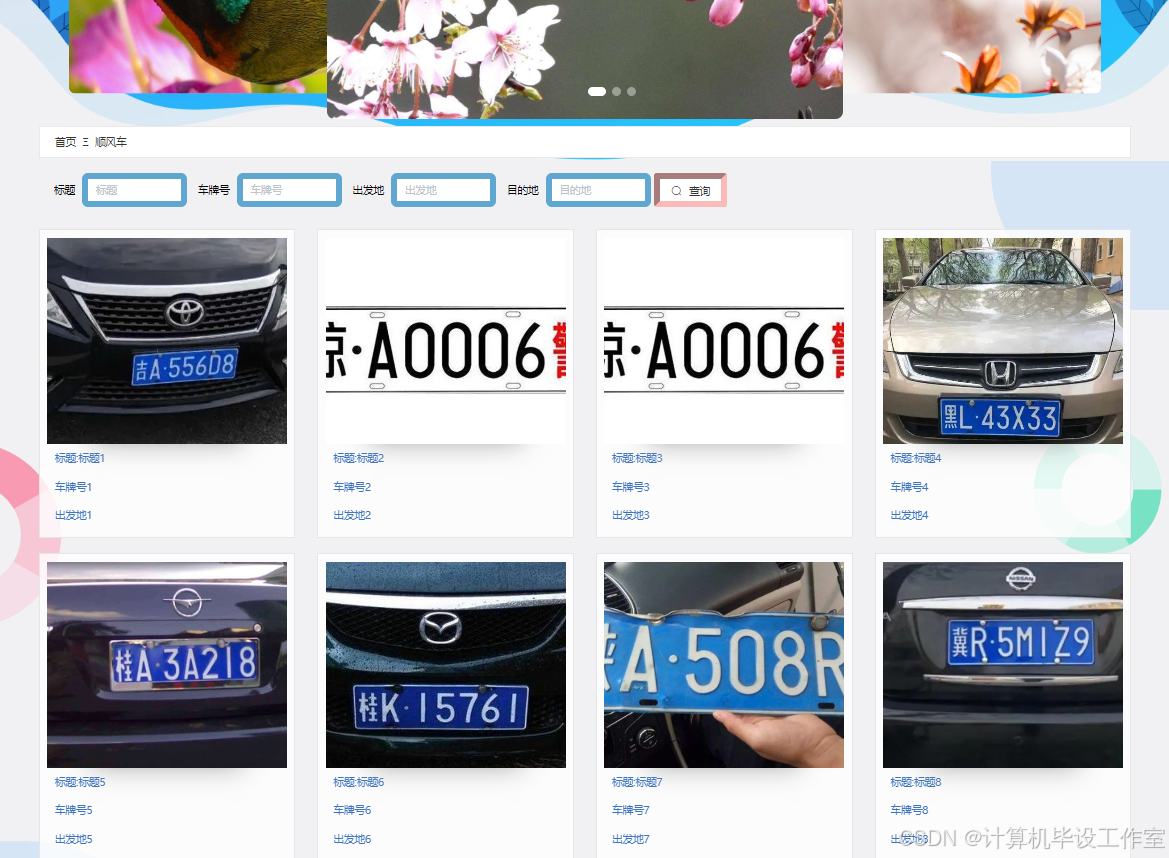The height and width of the screenshot is (858, 1169).
Task: Focus the 目的地 input field
Action: [599, 190]
